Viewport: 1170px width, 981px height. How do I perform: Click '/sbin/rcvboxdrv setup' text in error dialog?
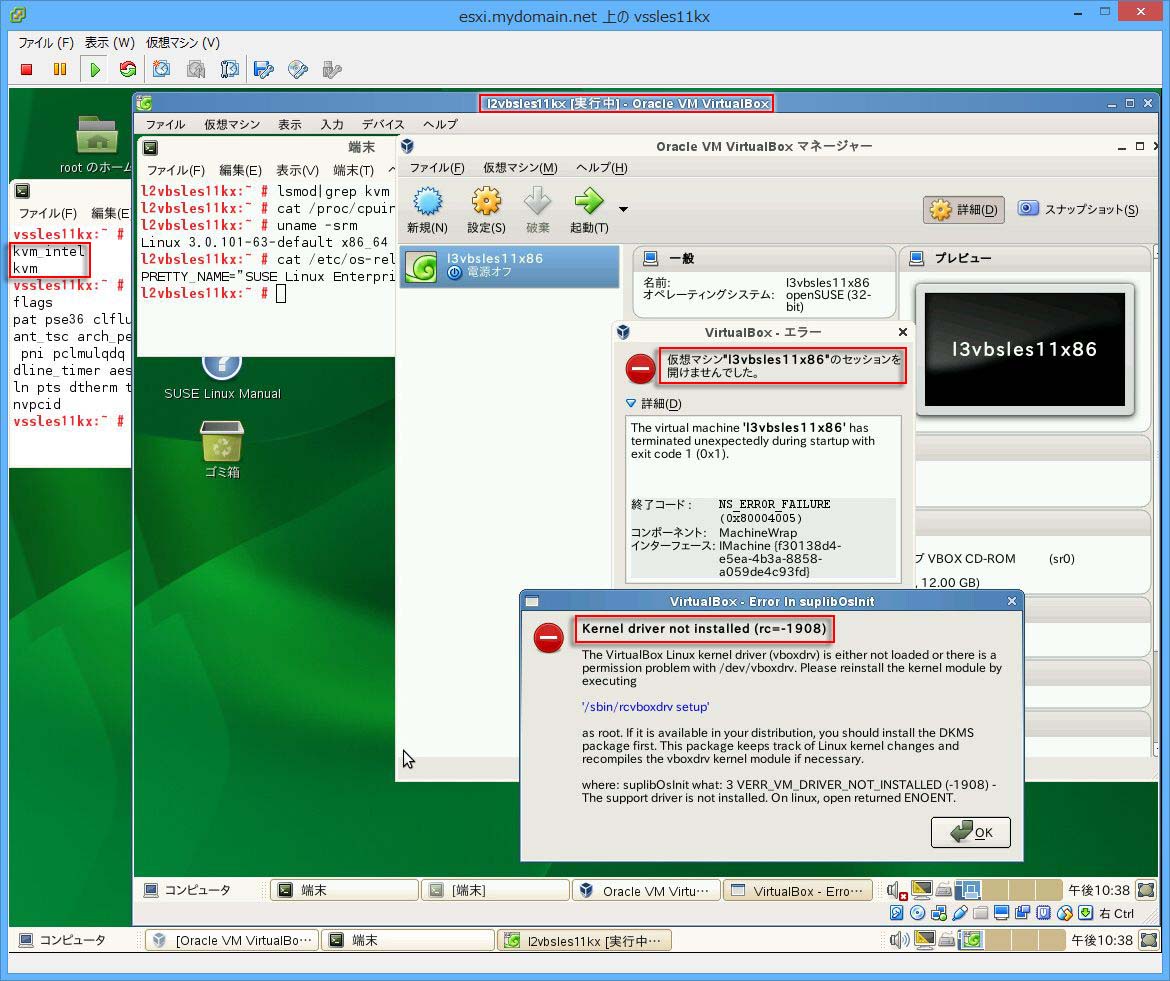tap(645, 706)
